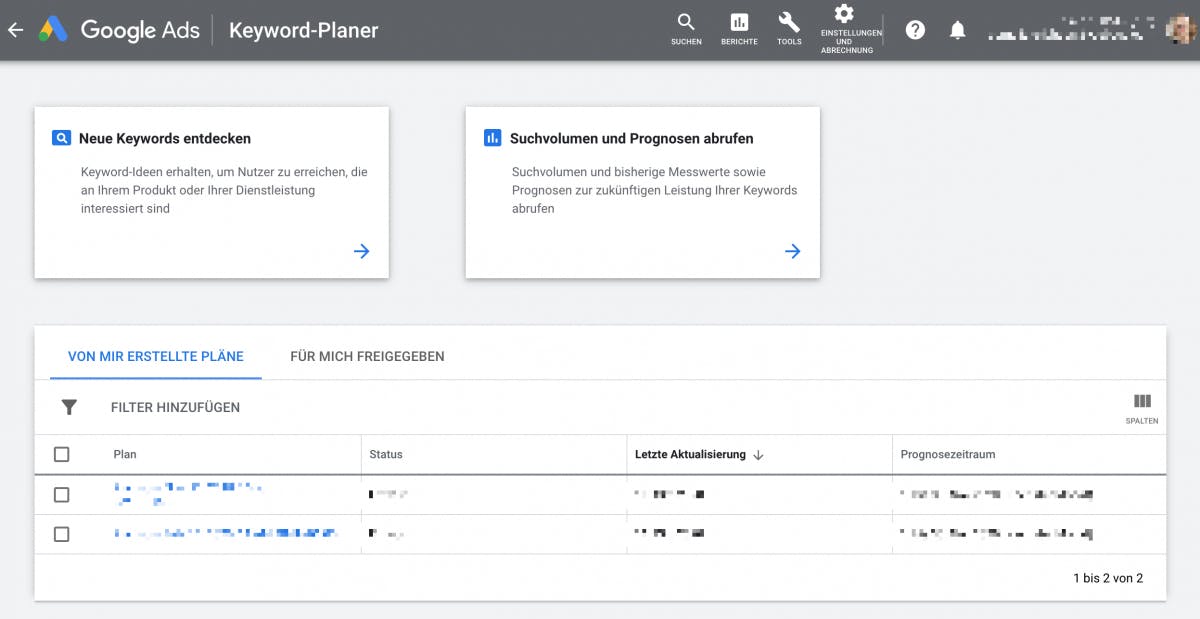Open the Suchen search icon
1200x619 pixels.
pyautogui.click(x=686, y=22)
